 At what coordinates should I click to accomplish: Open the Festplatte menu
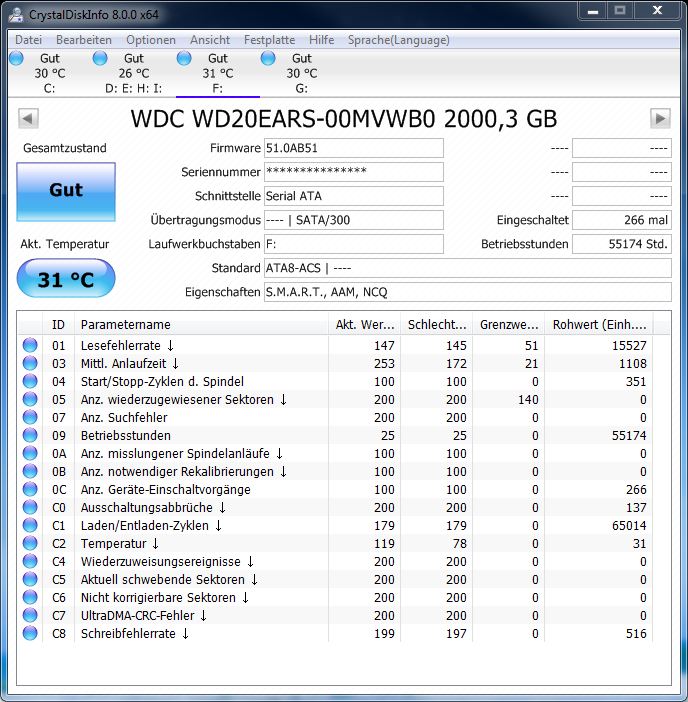tap(269, 40)
